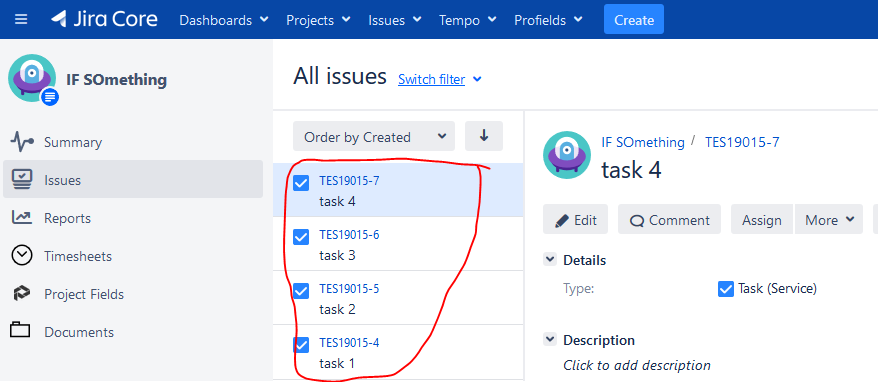Open Timesheets via its clock icon
This screenshot has height=382, width=878.
click(22, 256)
